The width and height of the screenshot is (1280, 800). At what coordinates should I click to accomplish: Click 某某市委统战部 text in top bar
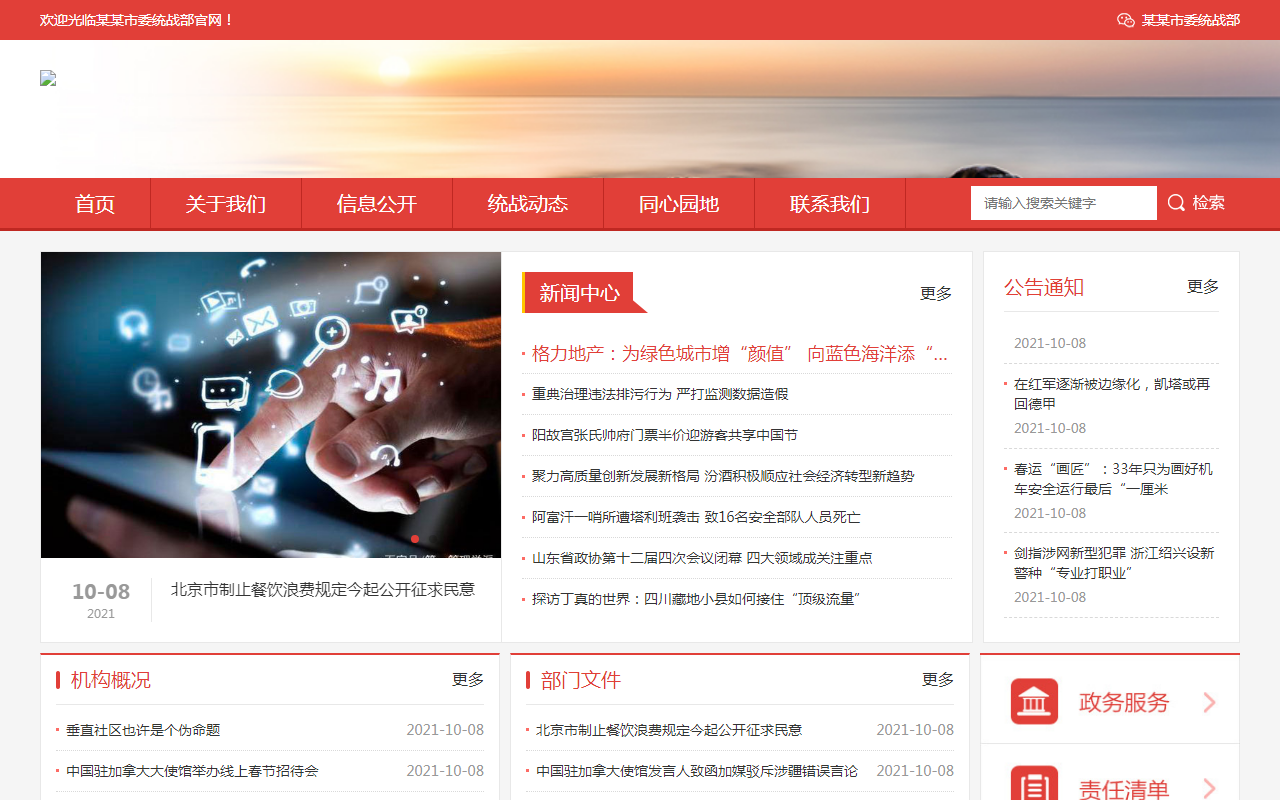pos(1191,20)
